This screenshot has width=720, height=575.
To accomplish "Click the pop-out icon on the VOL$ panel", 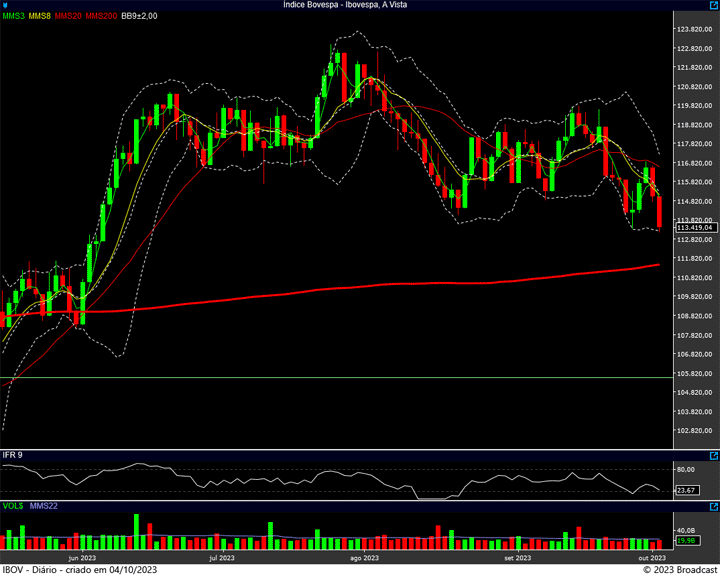I will click(x=712, y=506).
